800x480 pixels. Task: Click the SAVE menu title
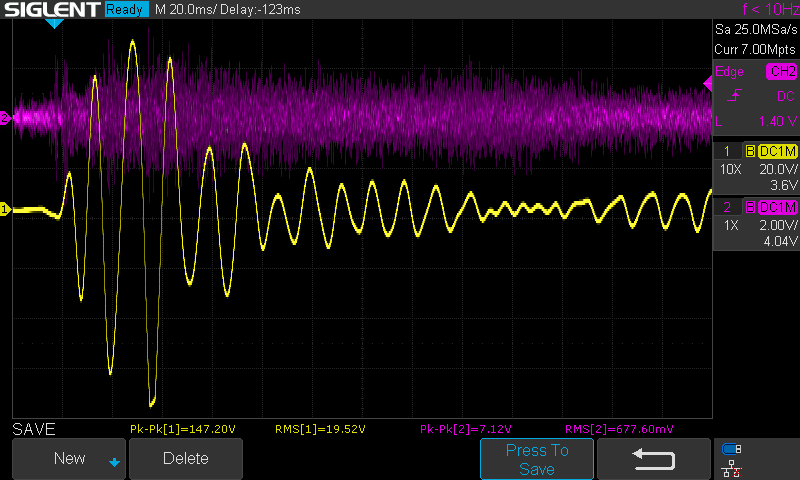coord(34,430)
